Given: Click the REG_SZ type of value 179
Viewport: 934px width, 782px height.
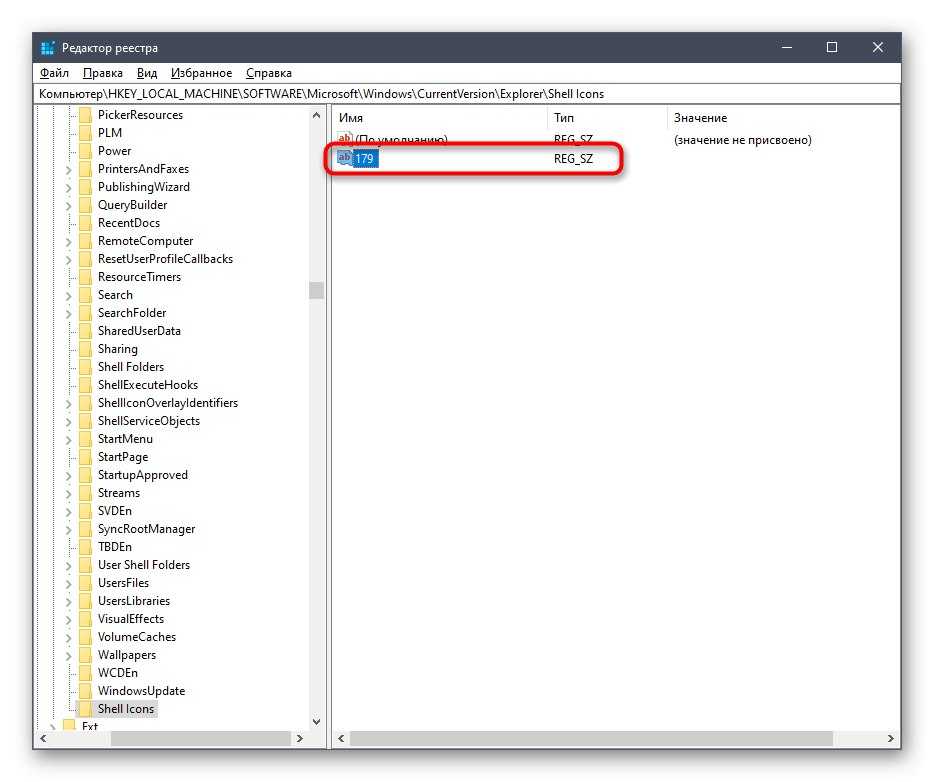Looking at the screenshot, I should [x=573, y=158].
